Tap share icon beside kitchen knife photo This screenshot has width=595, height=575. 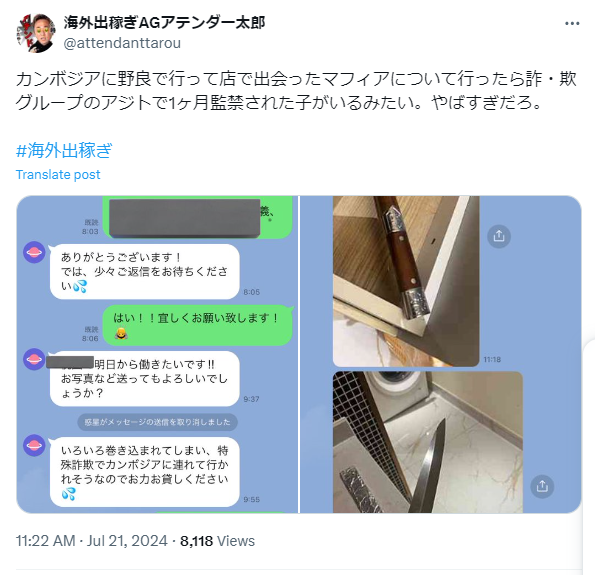tap(542, 486)
